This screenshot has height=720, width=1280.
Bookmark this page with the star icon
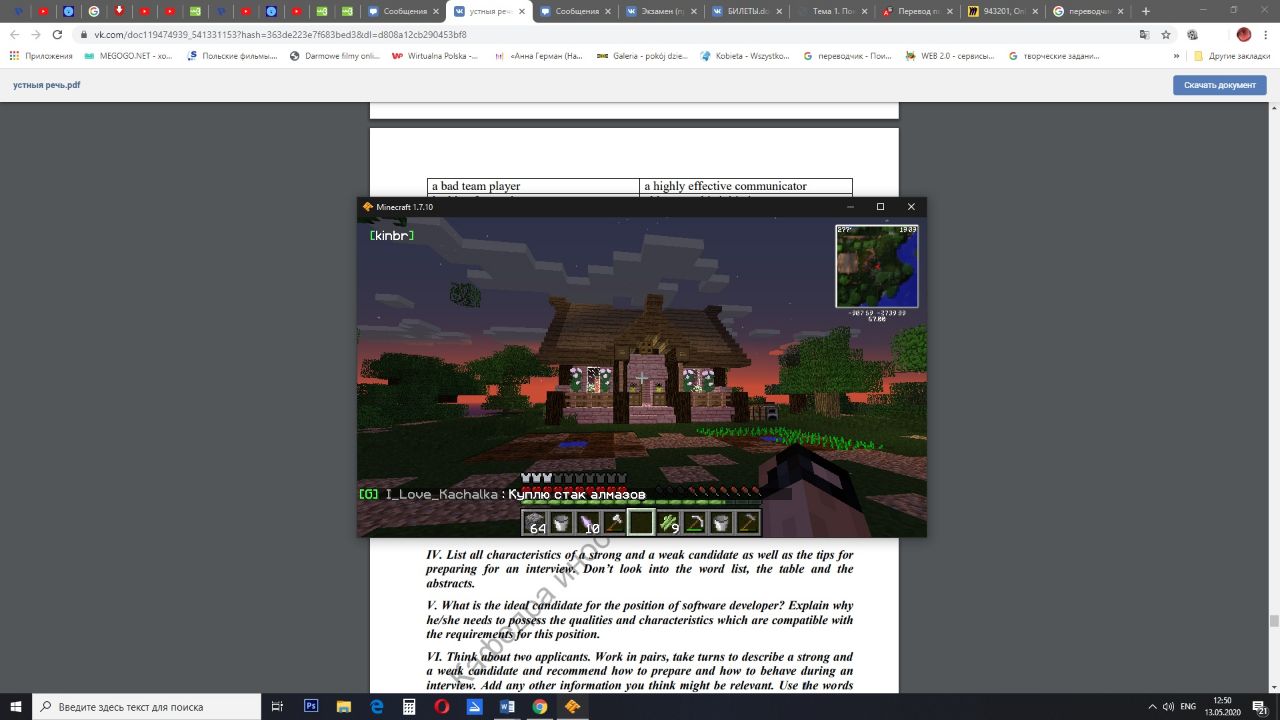(x=1166, y=34)
